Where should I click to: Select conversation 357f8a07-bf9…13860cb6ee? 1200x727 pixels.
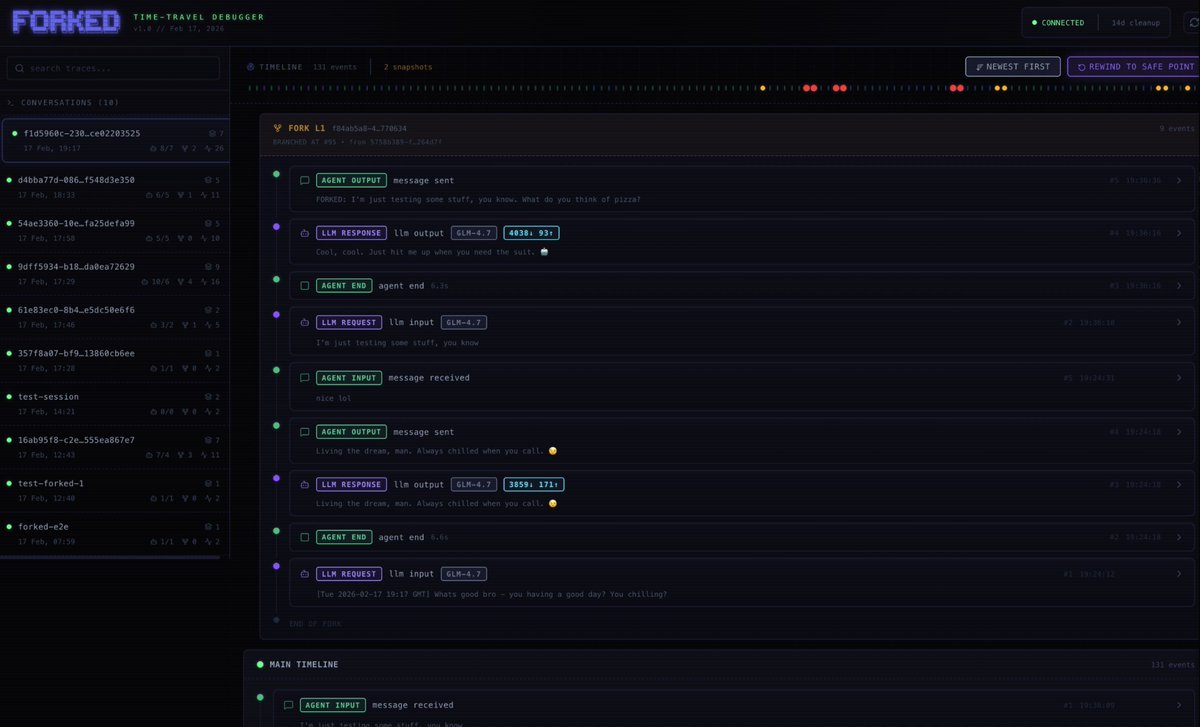tap(115, 360)
